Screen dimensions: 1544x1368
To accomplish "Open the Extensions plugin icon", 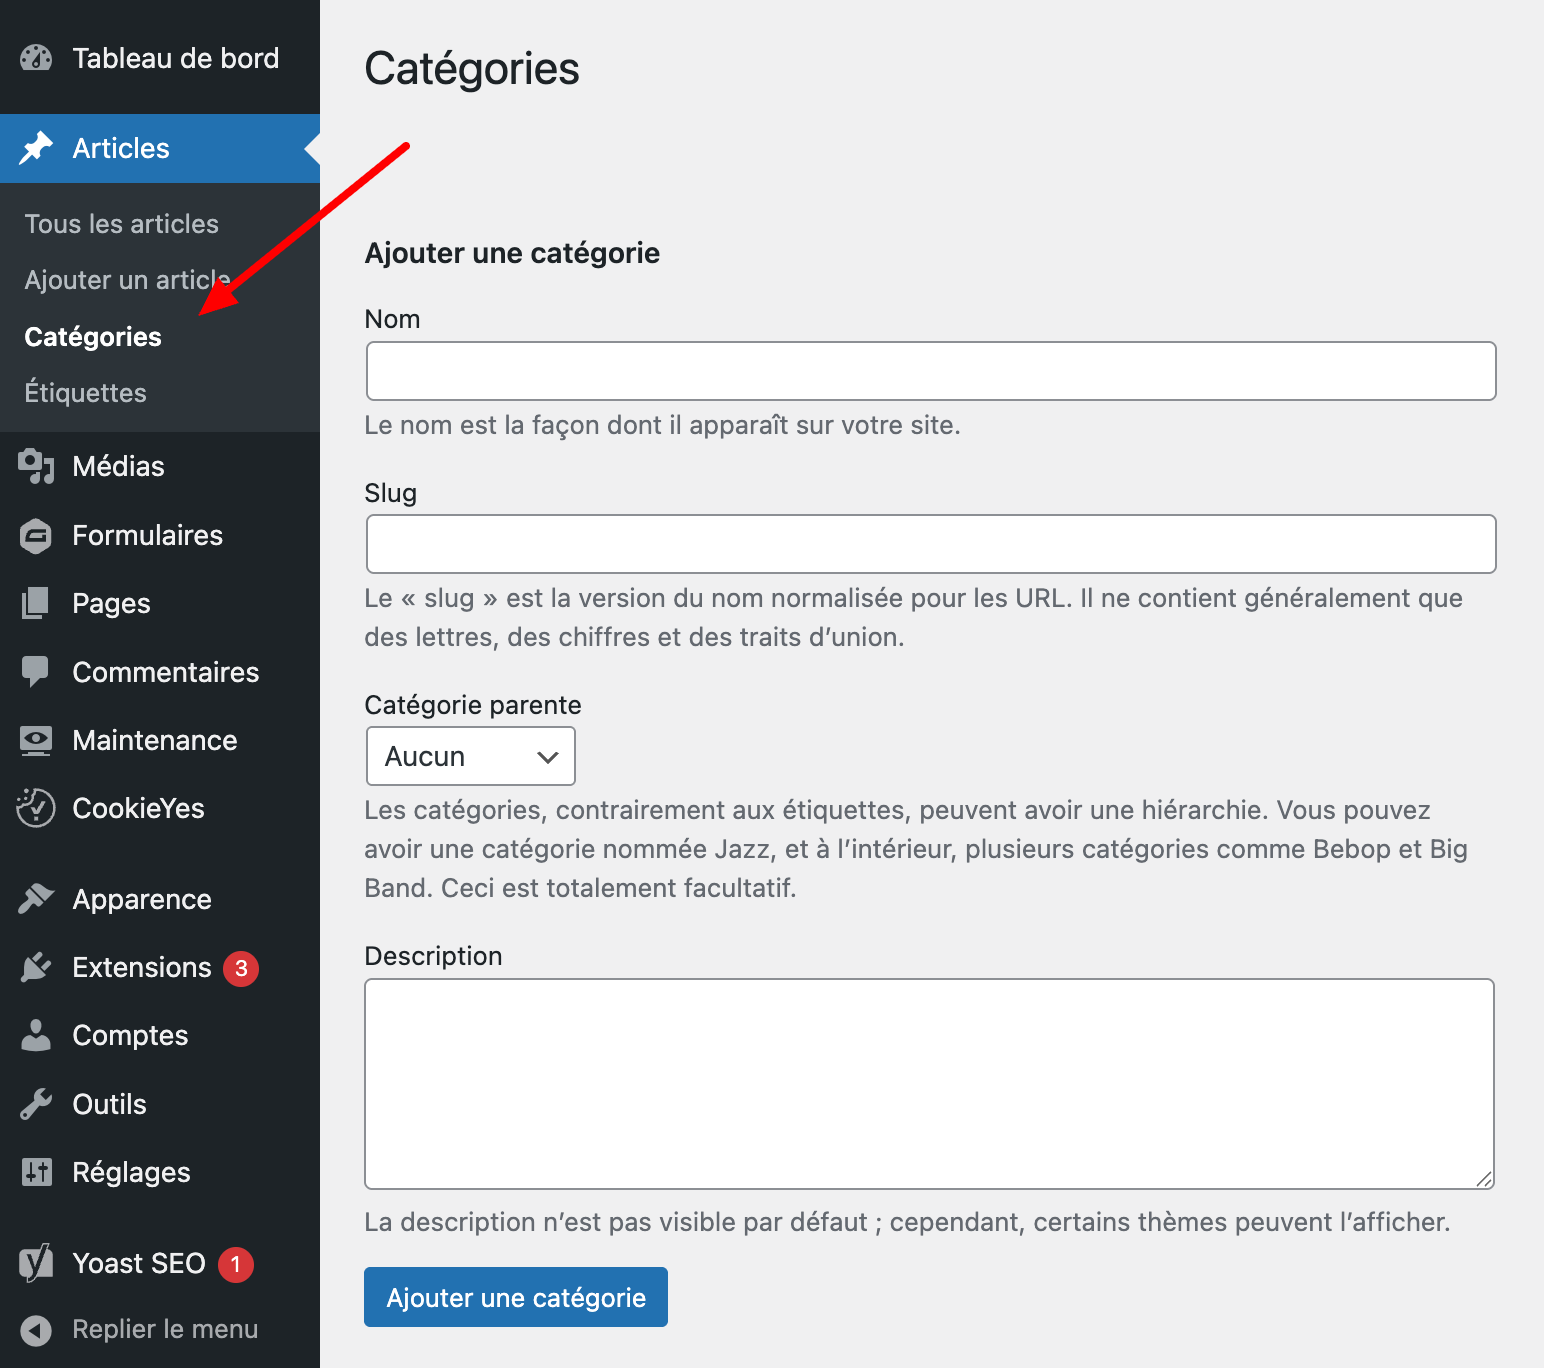I will (x=36, y=967).
